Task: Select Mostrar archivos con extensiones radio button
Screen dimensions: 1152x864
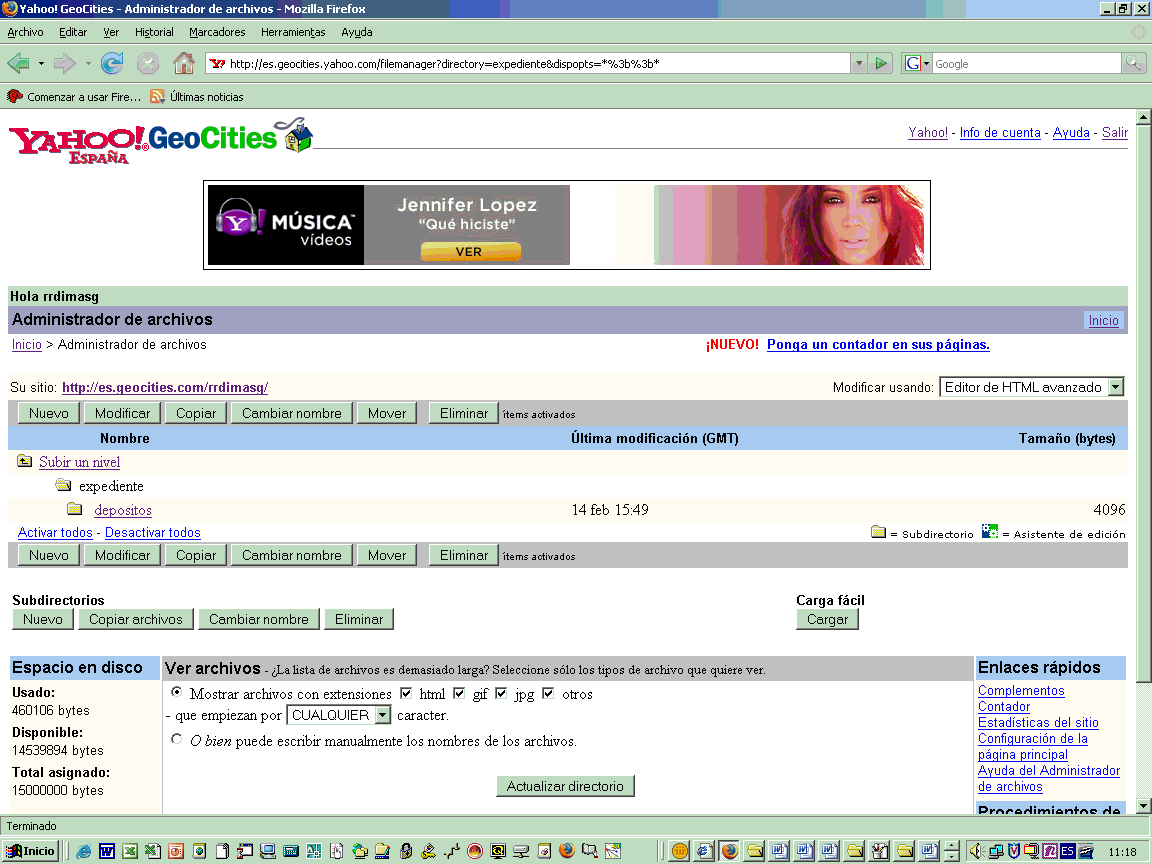Action: 176,692
